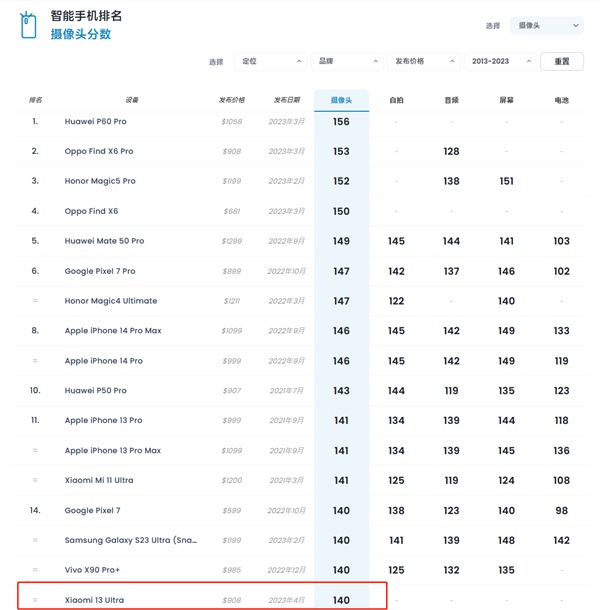Click the 发布日期 column header

tap(287, 100)
